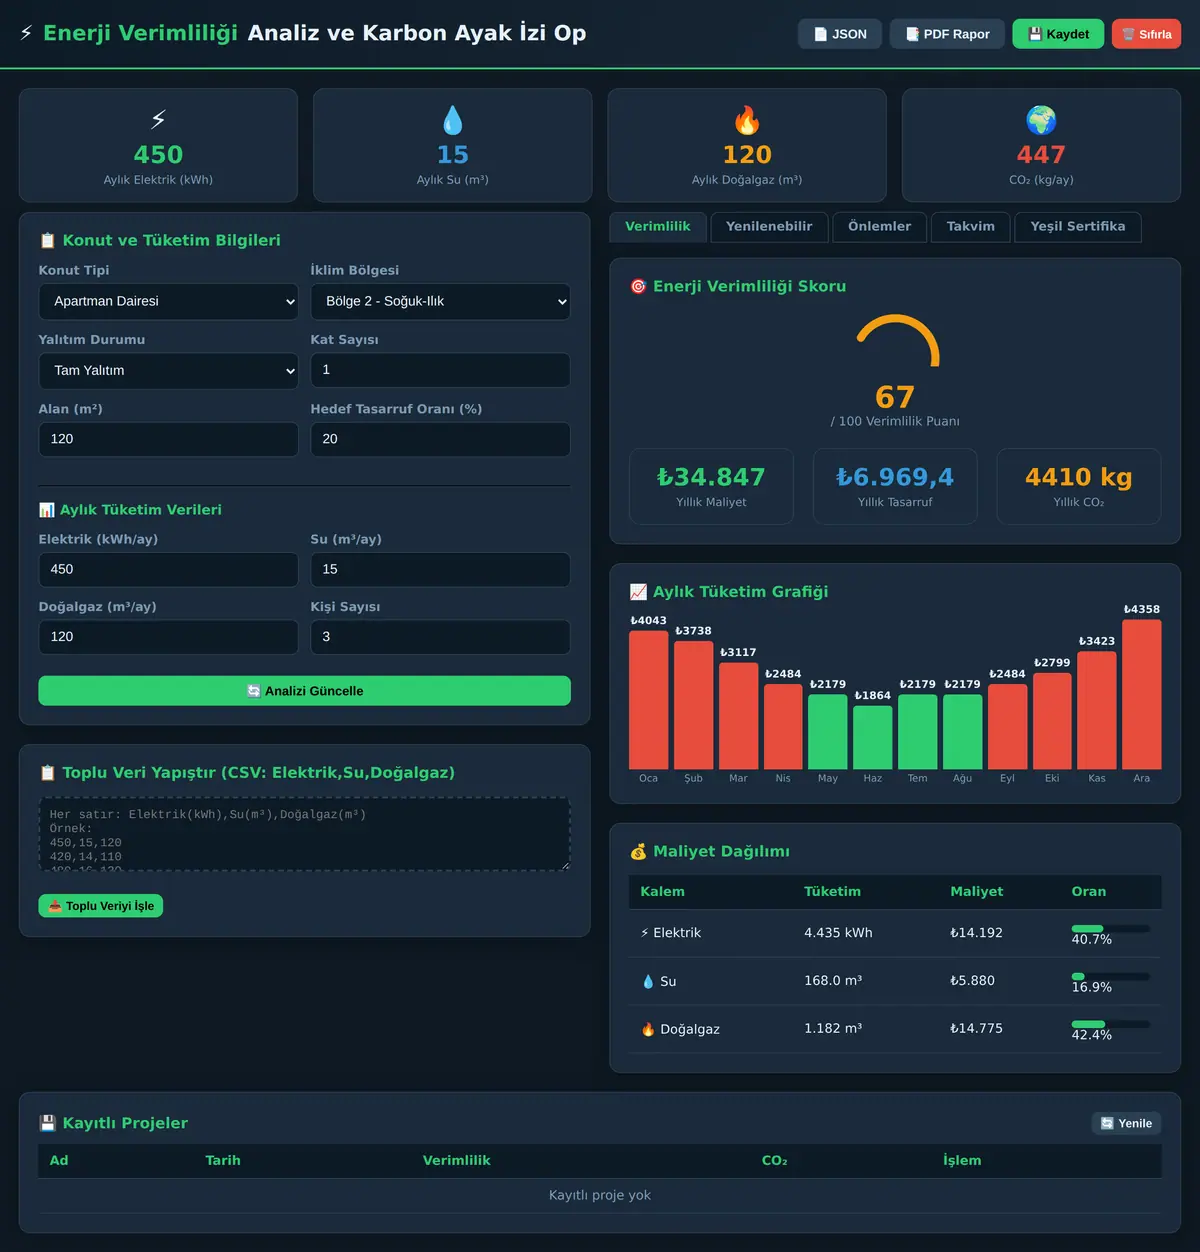Click into the Alan (m²) field

point(169,440)
